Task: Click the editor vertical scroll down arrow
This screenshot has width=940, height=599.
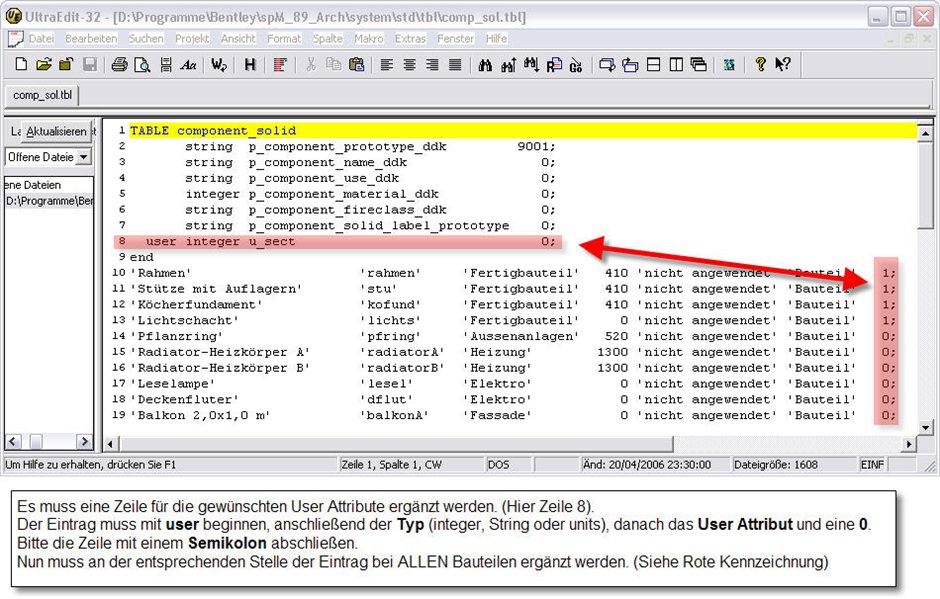Action: pyautogui.click(x=925, y=428)
